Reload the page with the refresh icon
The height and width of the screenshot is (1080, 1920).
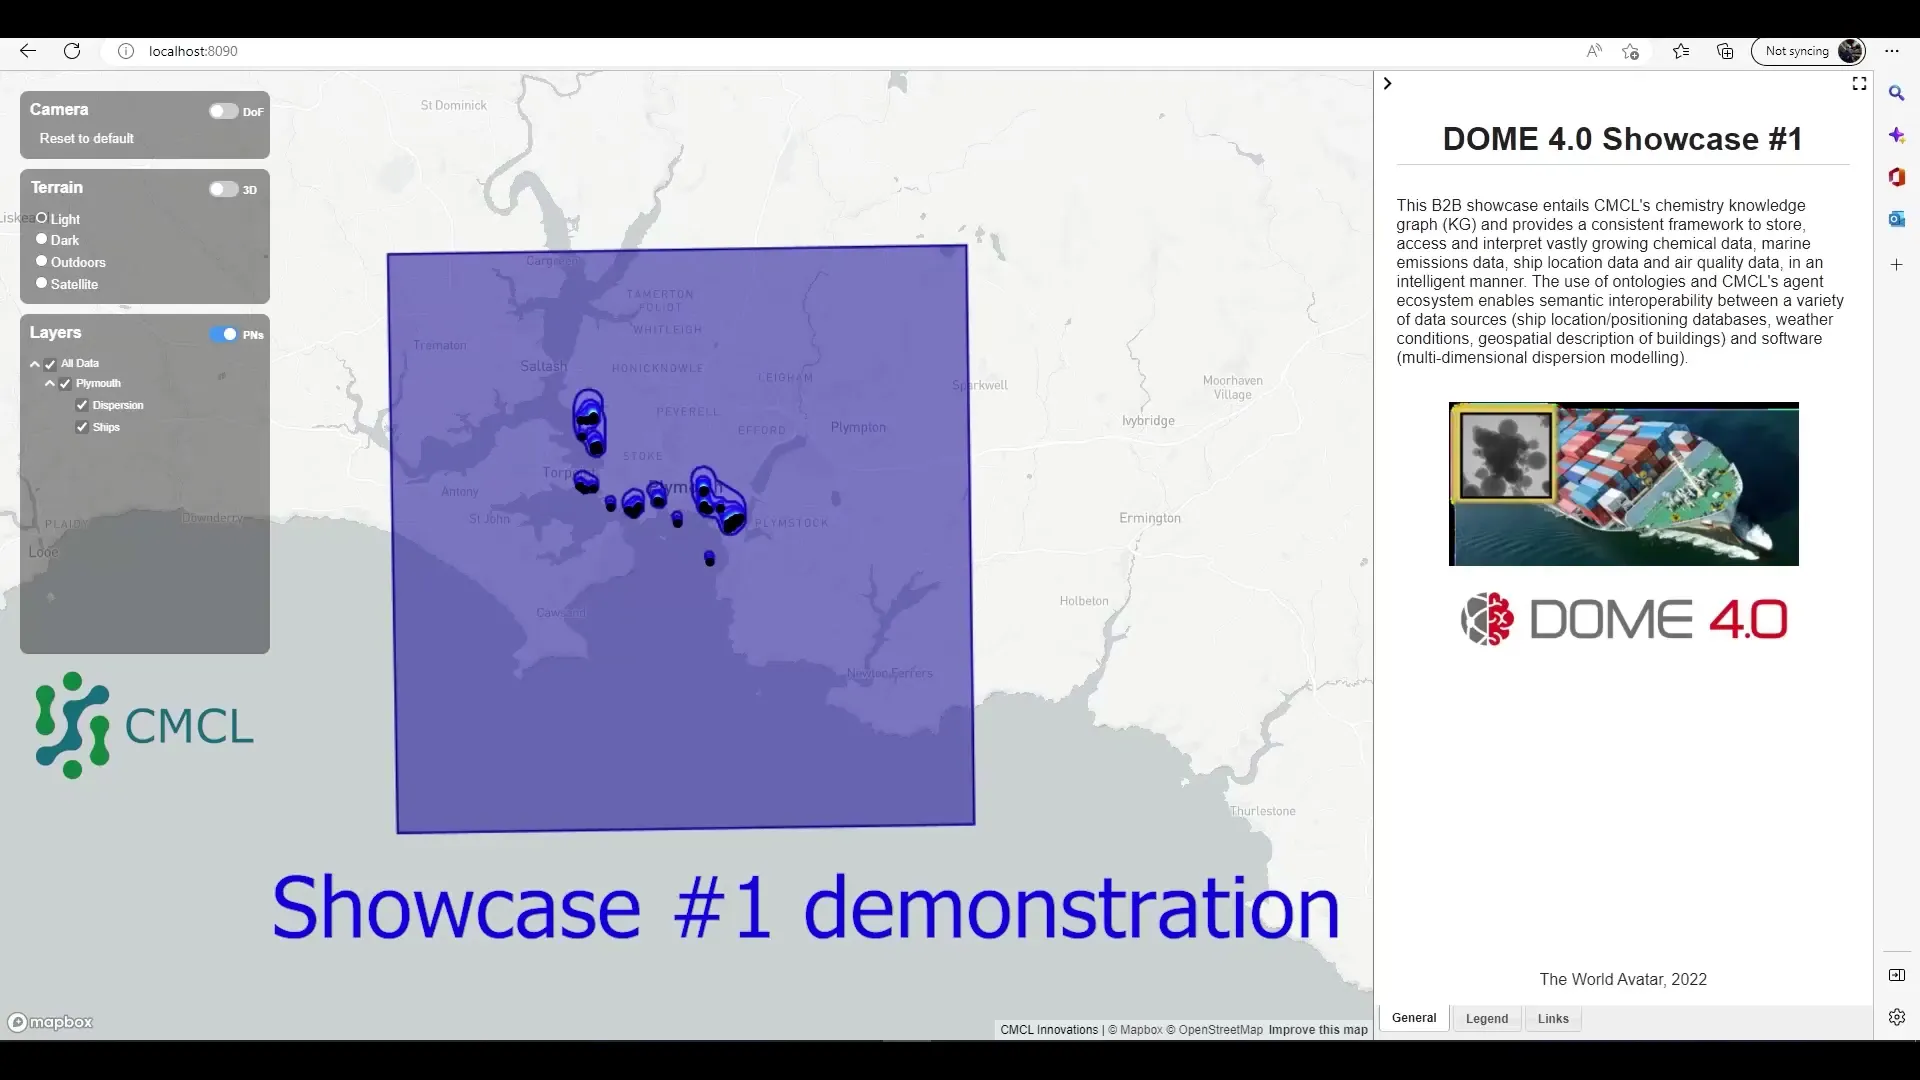pos(72,51)
